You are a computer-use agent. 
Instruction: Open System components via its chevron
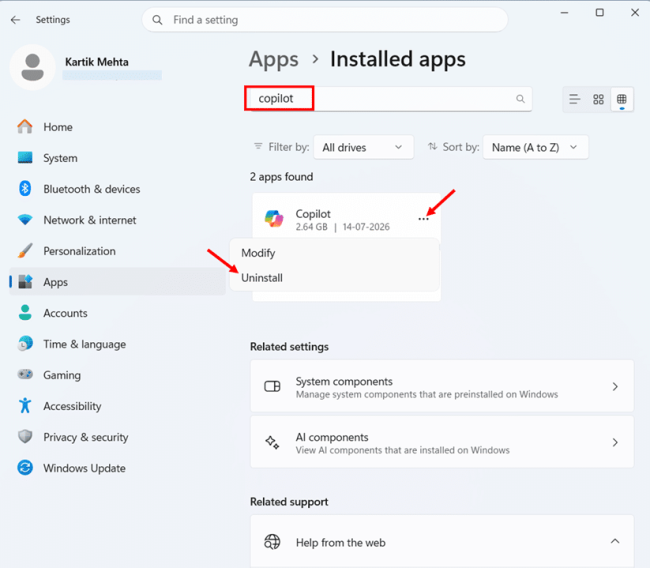pyautogui.click(x=615, y=386)
